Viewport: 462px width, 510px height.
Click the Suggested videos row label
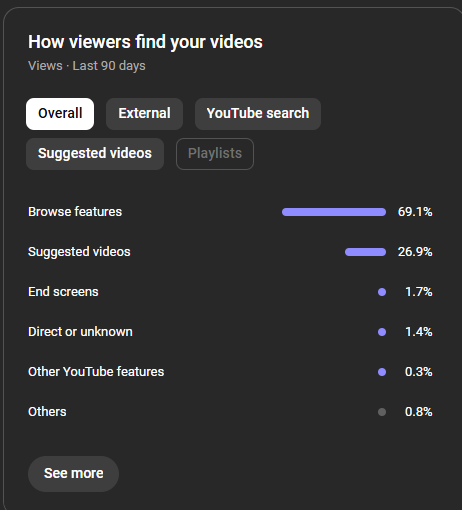pyautogui.click(x=79, y=252)
